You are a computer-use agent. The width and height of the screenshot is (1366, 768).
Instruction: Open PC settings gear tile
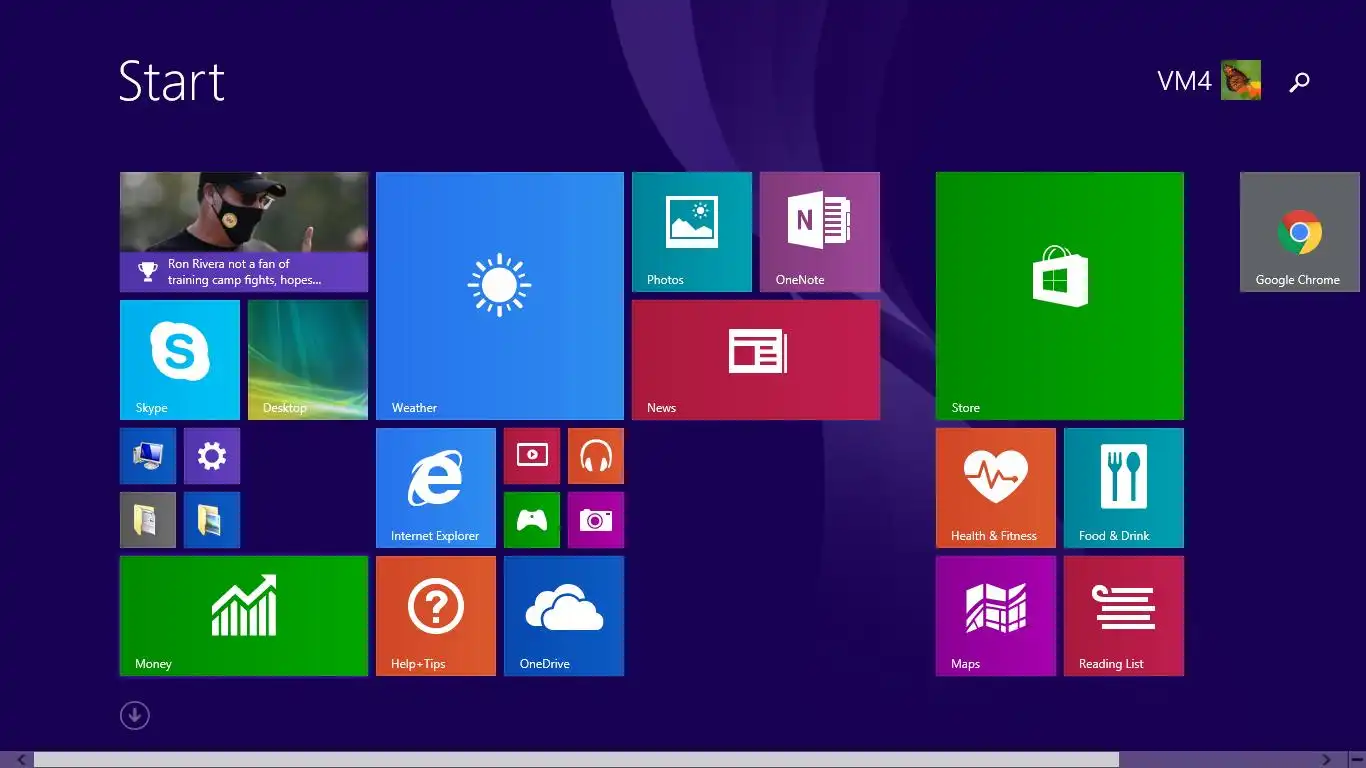pos(212,456)
